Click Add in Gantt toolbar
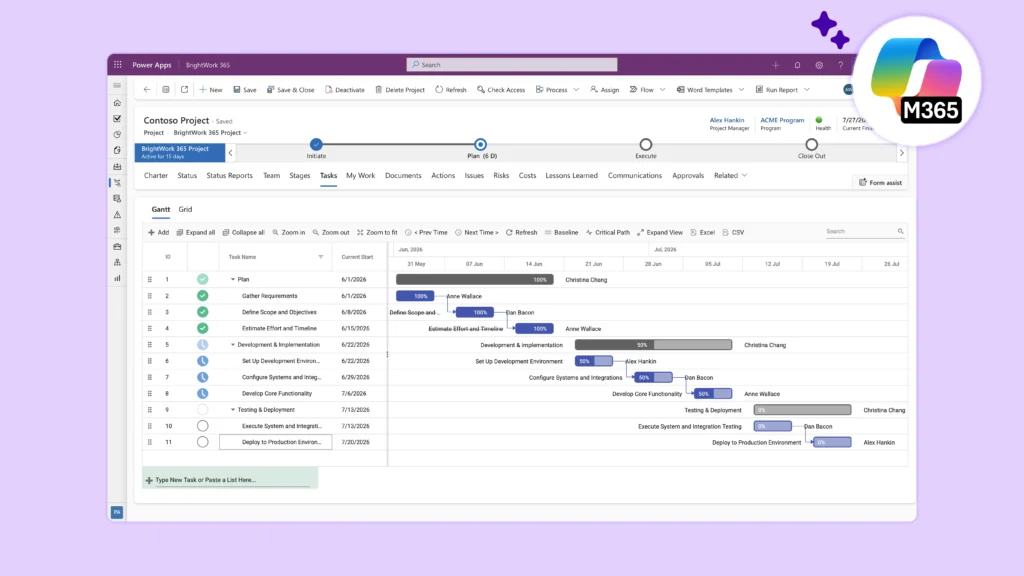1024x576 pixels. [159, 232]
